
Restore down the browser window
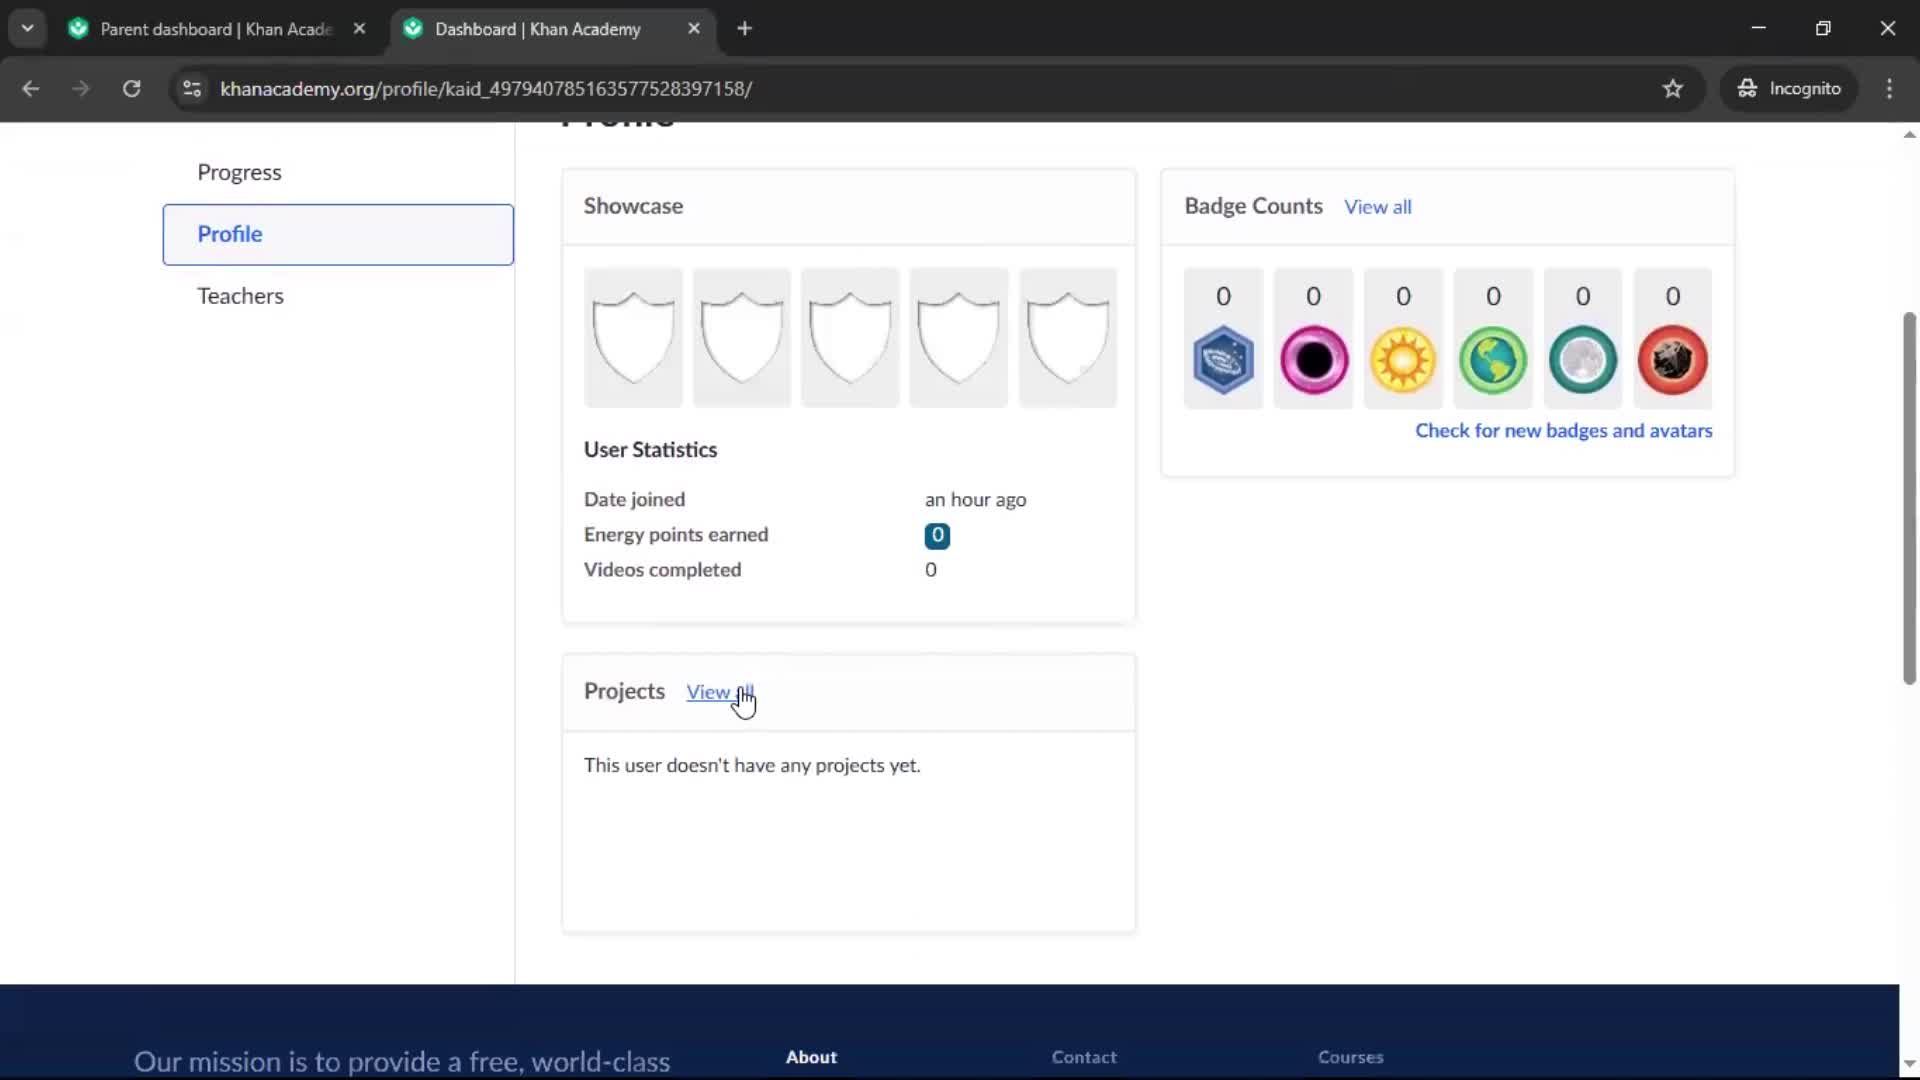[x=1823, y=29]
